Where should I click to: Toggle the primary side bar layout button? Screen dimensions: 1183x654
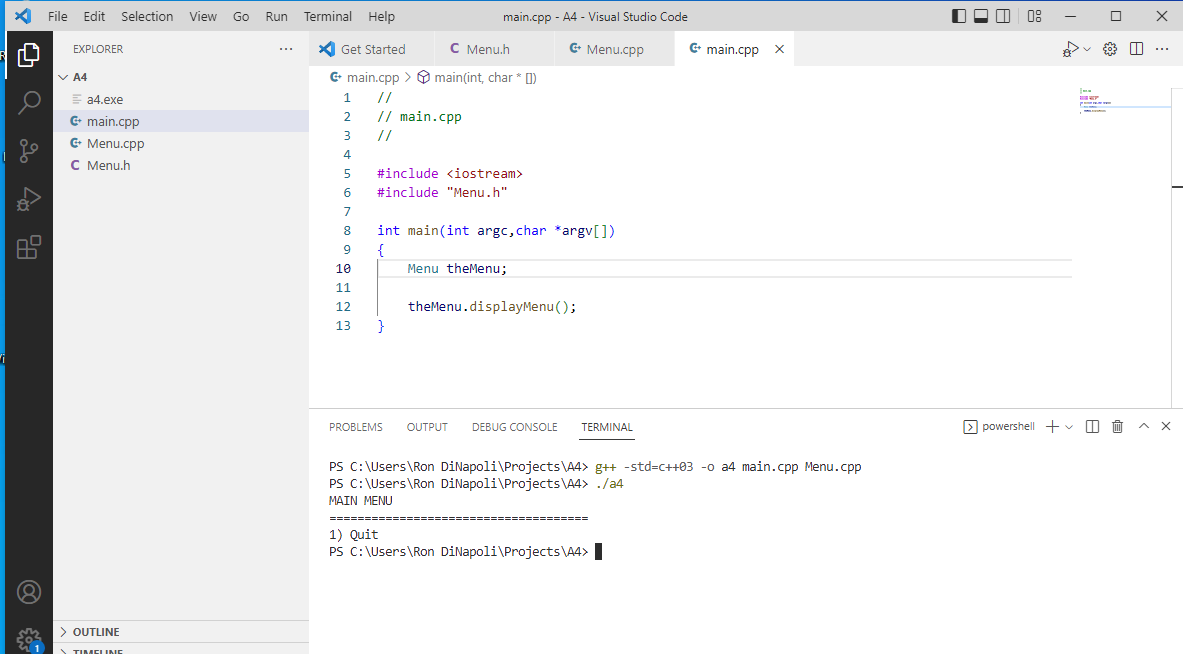coord(959,16)
